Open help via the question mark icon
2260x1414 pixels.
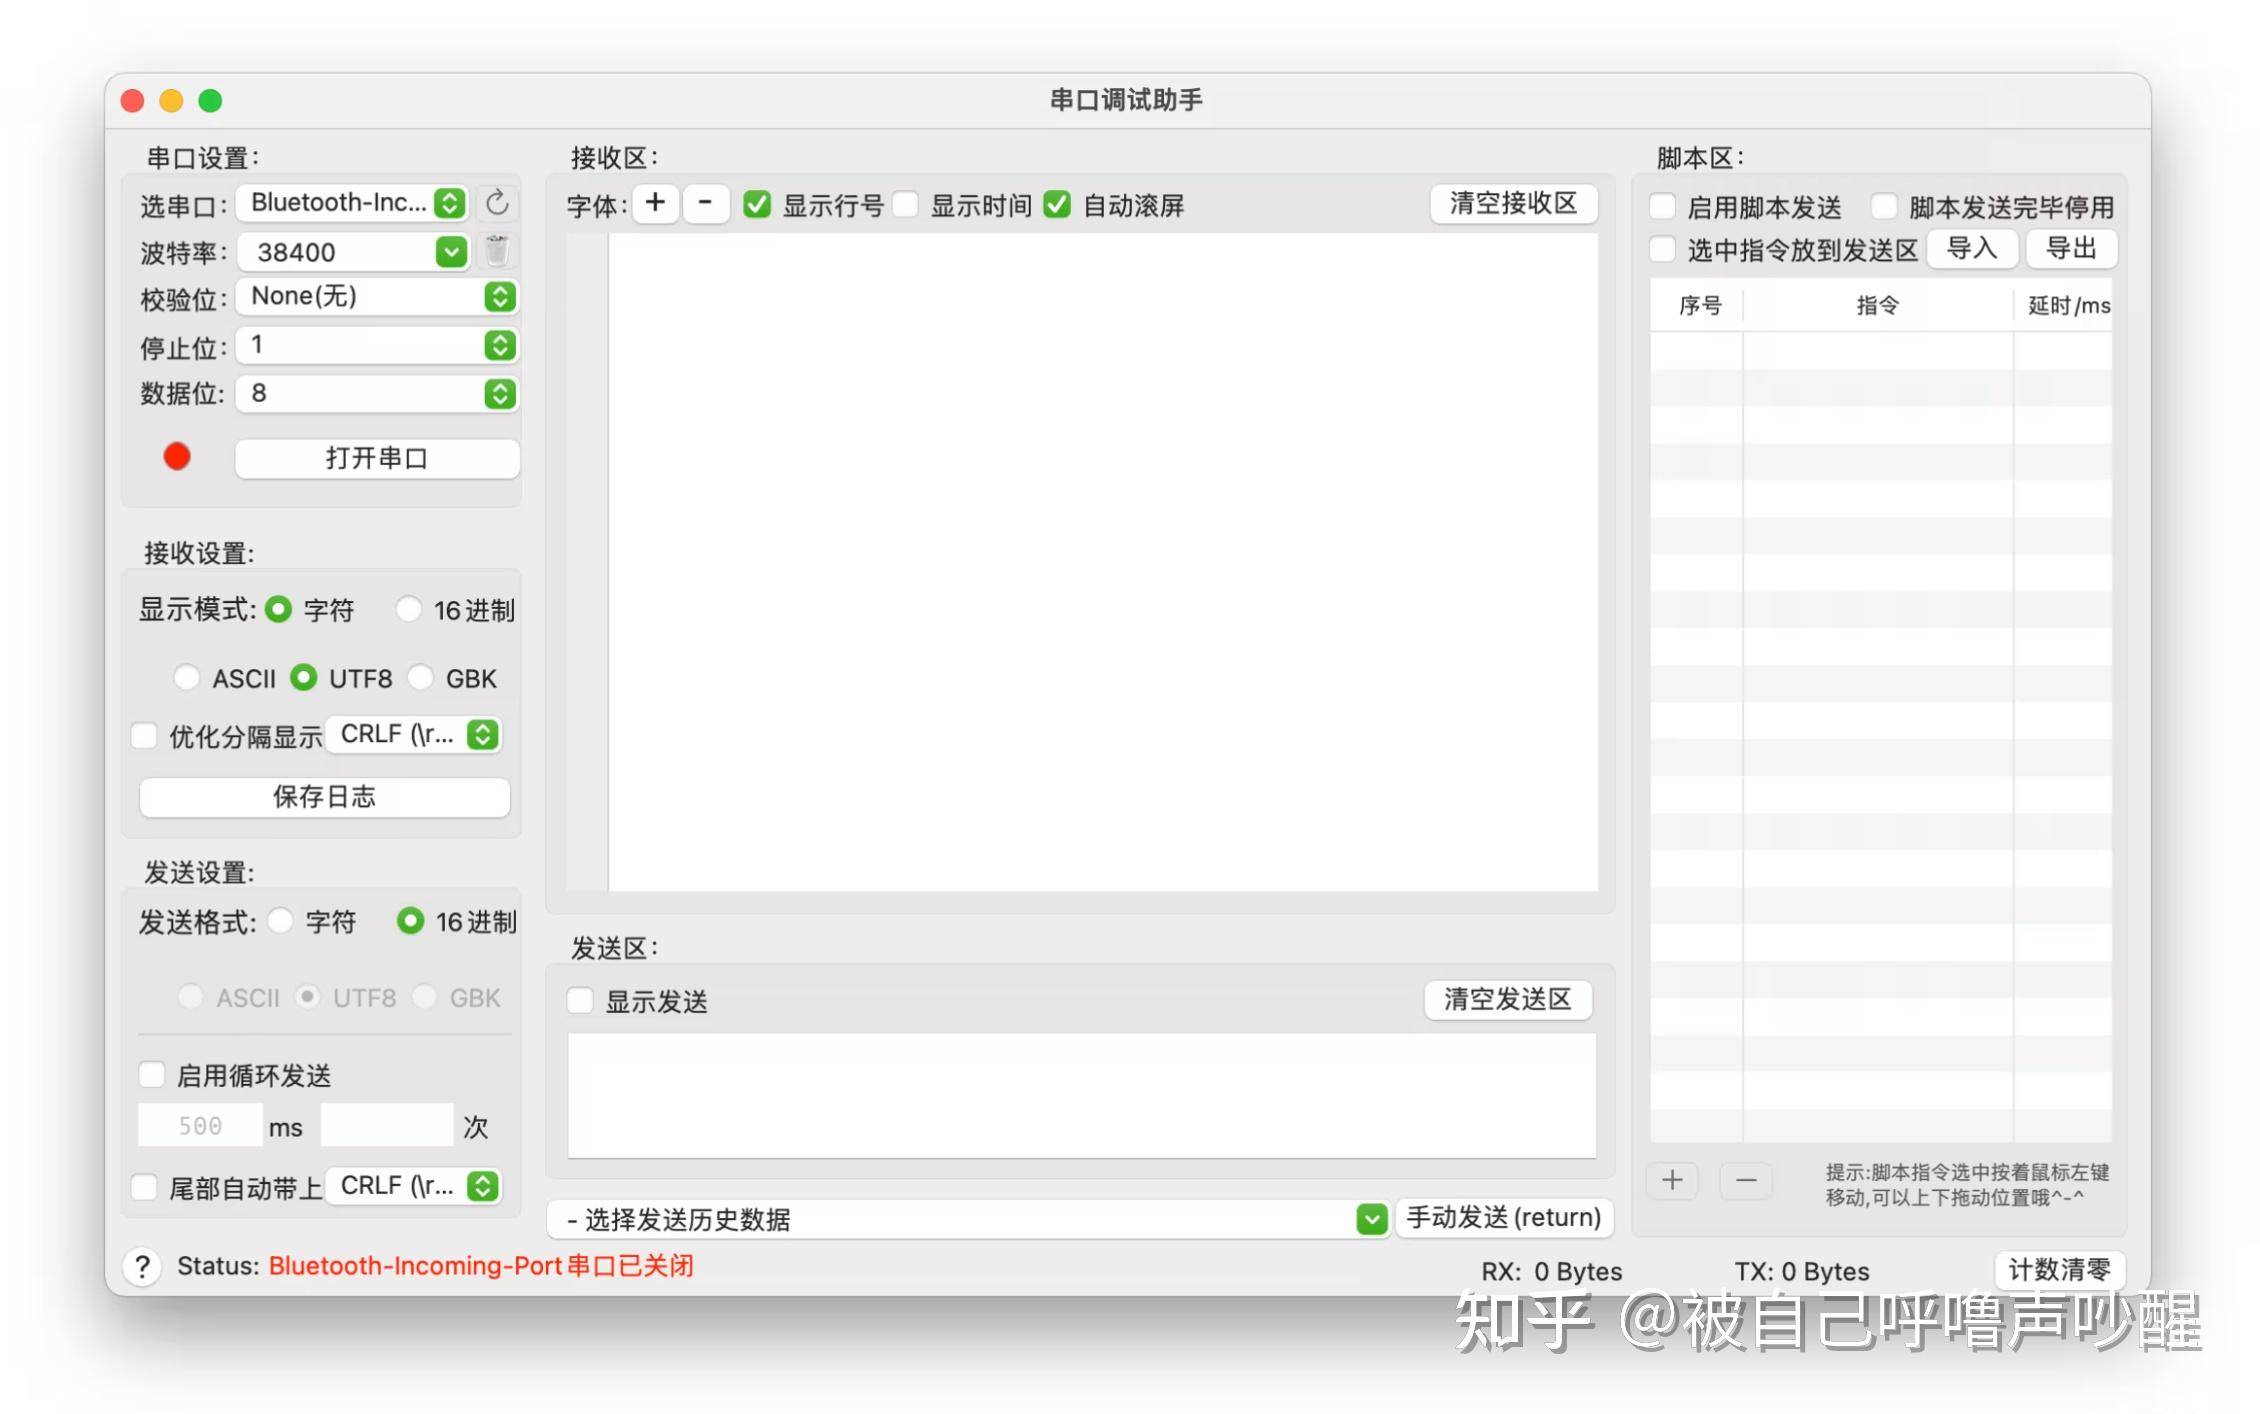pos(143,1267)
